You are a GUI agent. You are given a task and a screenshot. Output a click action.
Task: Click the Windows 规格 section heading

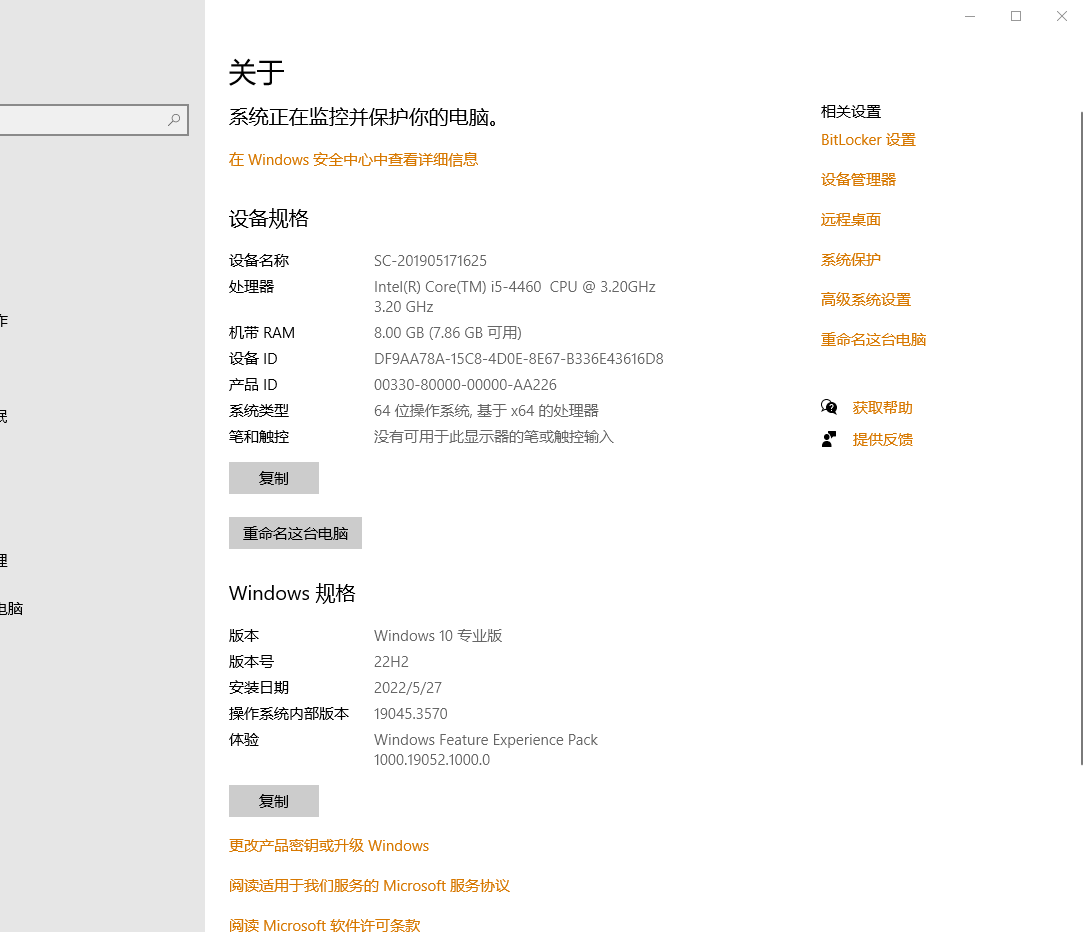coord(292,594)
